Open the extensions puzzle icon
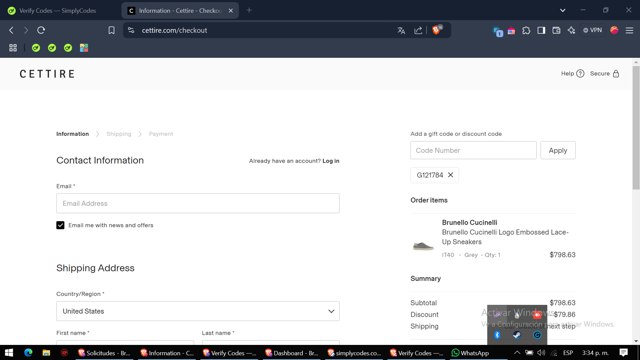640x360 pixels. [x=526, y=30]
